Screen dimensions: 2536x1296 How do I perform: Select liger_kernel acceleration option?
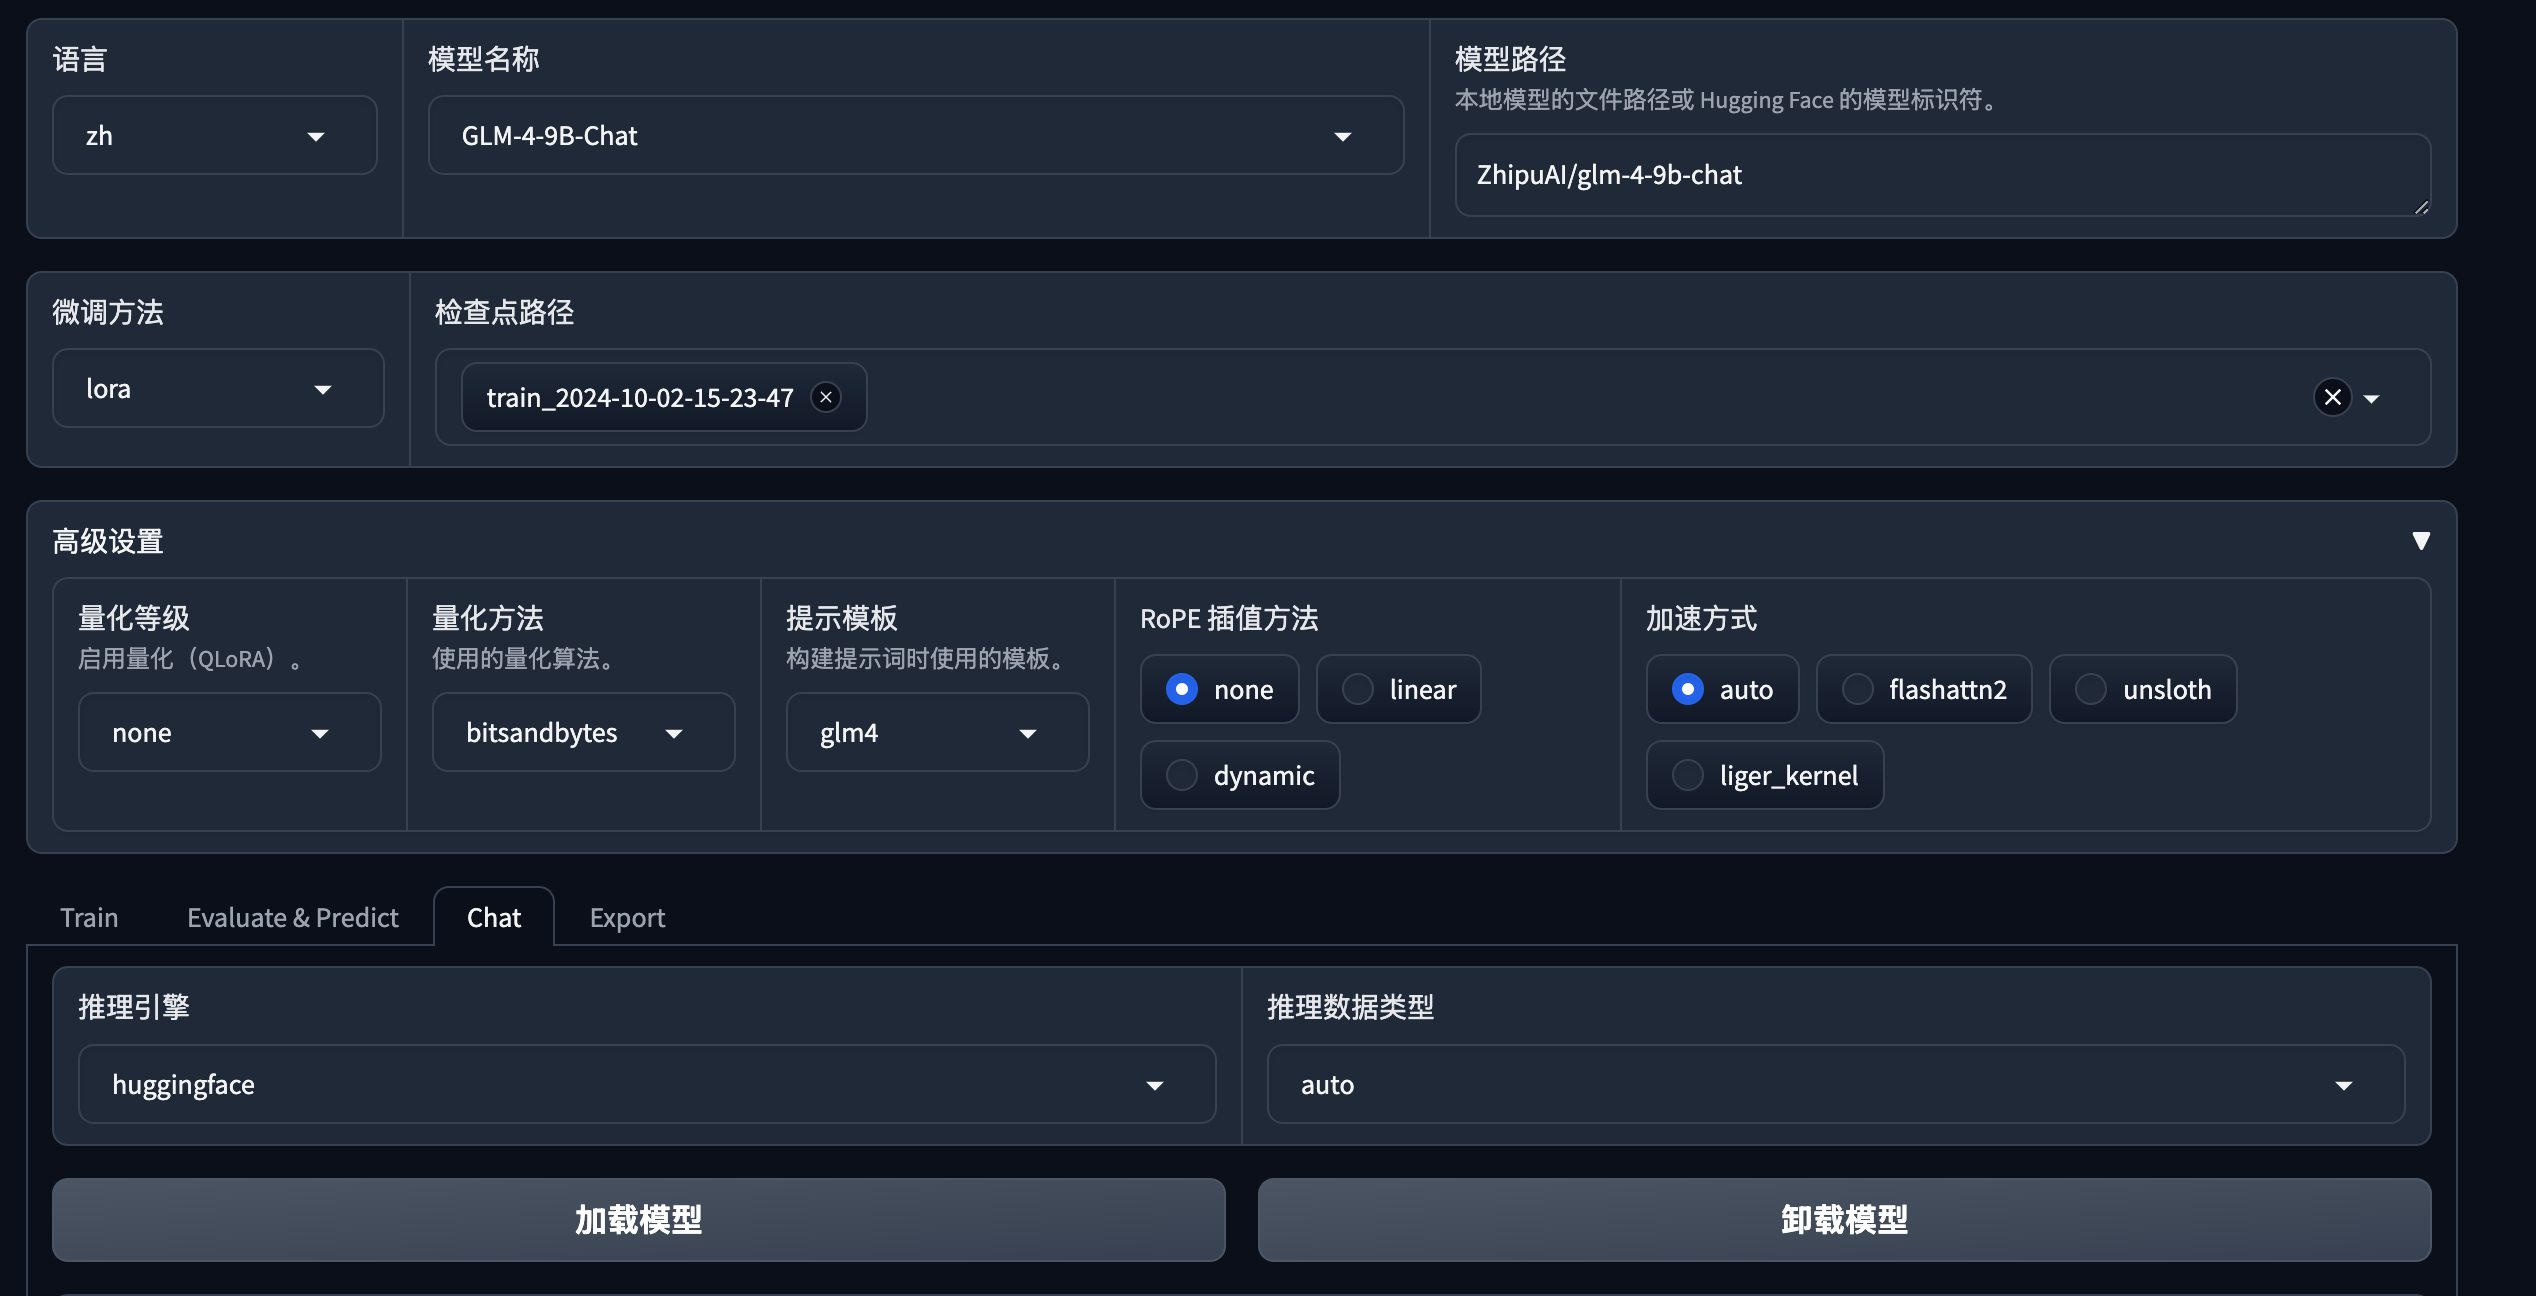[1765, 775]
